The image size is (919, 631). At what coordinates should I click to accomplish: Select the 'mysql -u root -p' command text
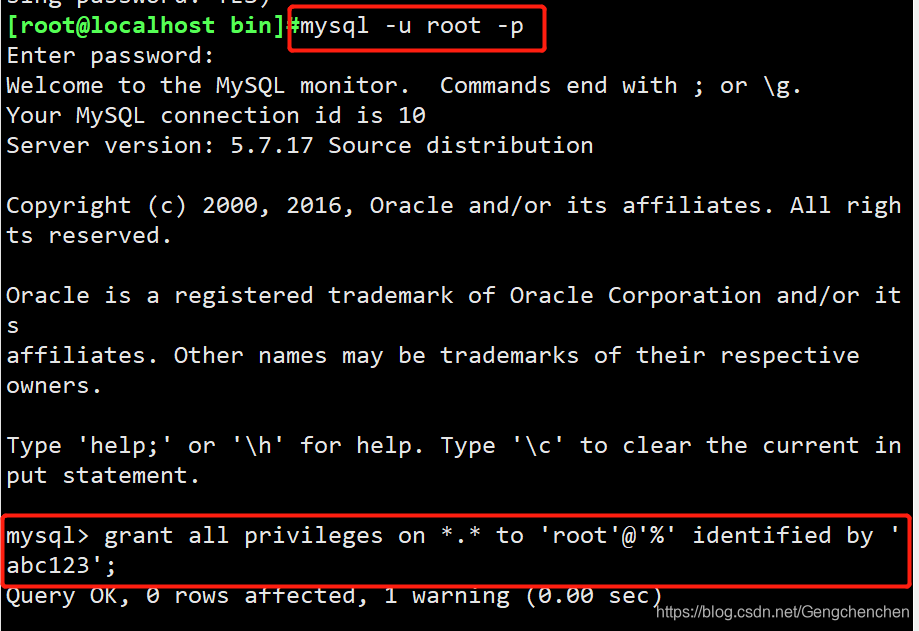tap(412, 27)
